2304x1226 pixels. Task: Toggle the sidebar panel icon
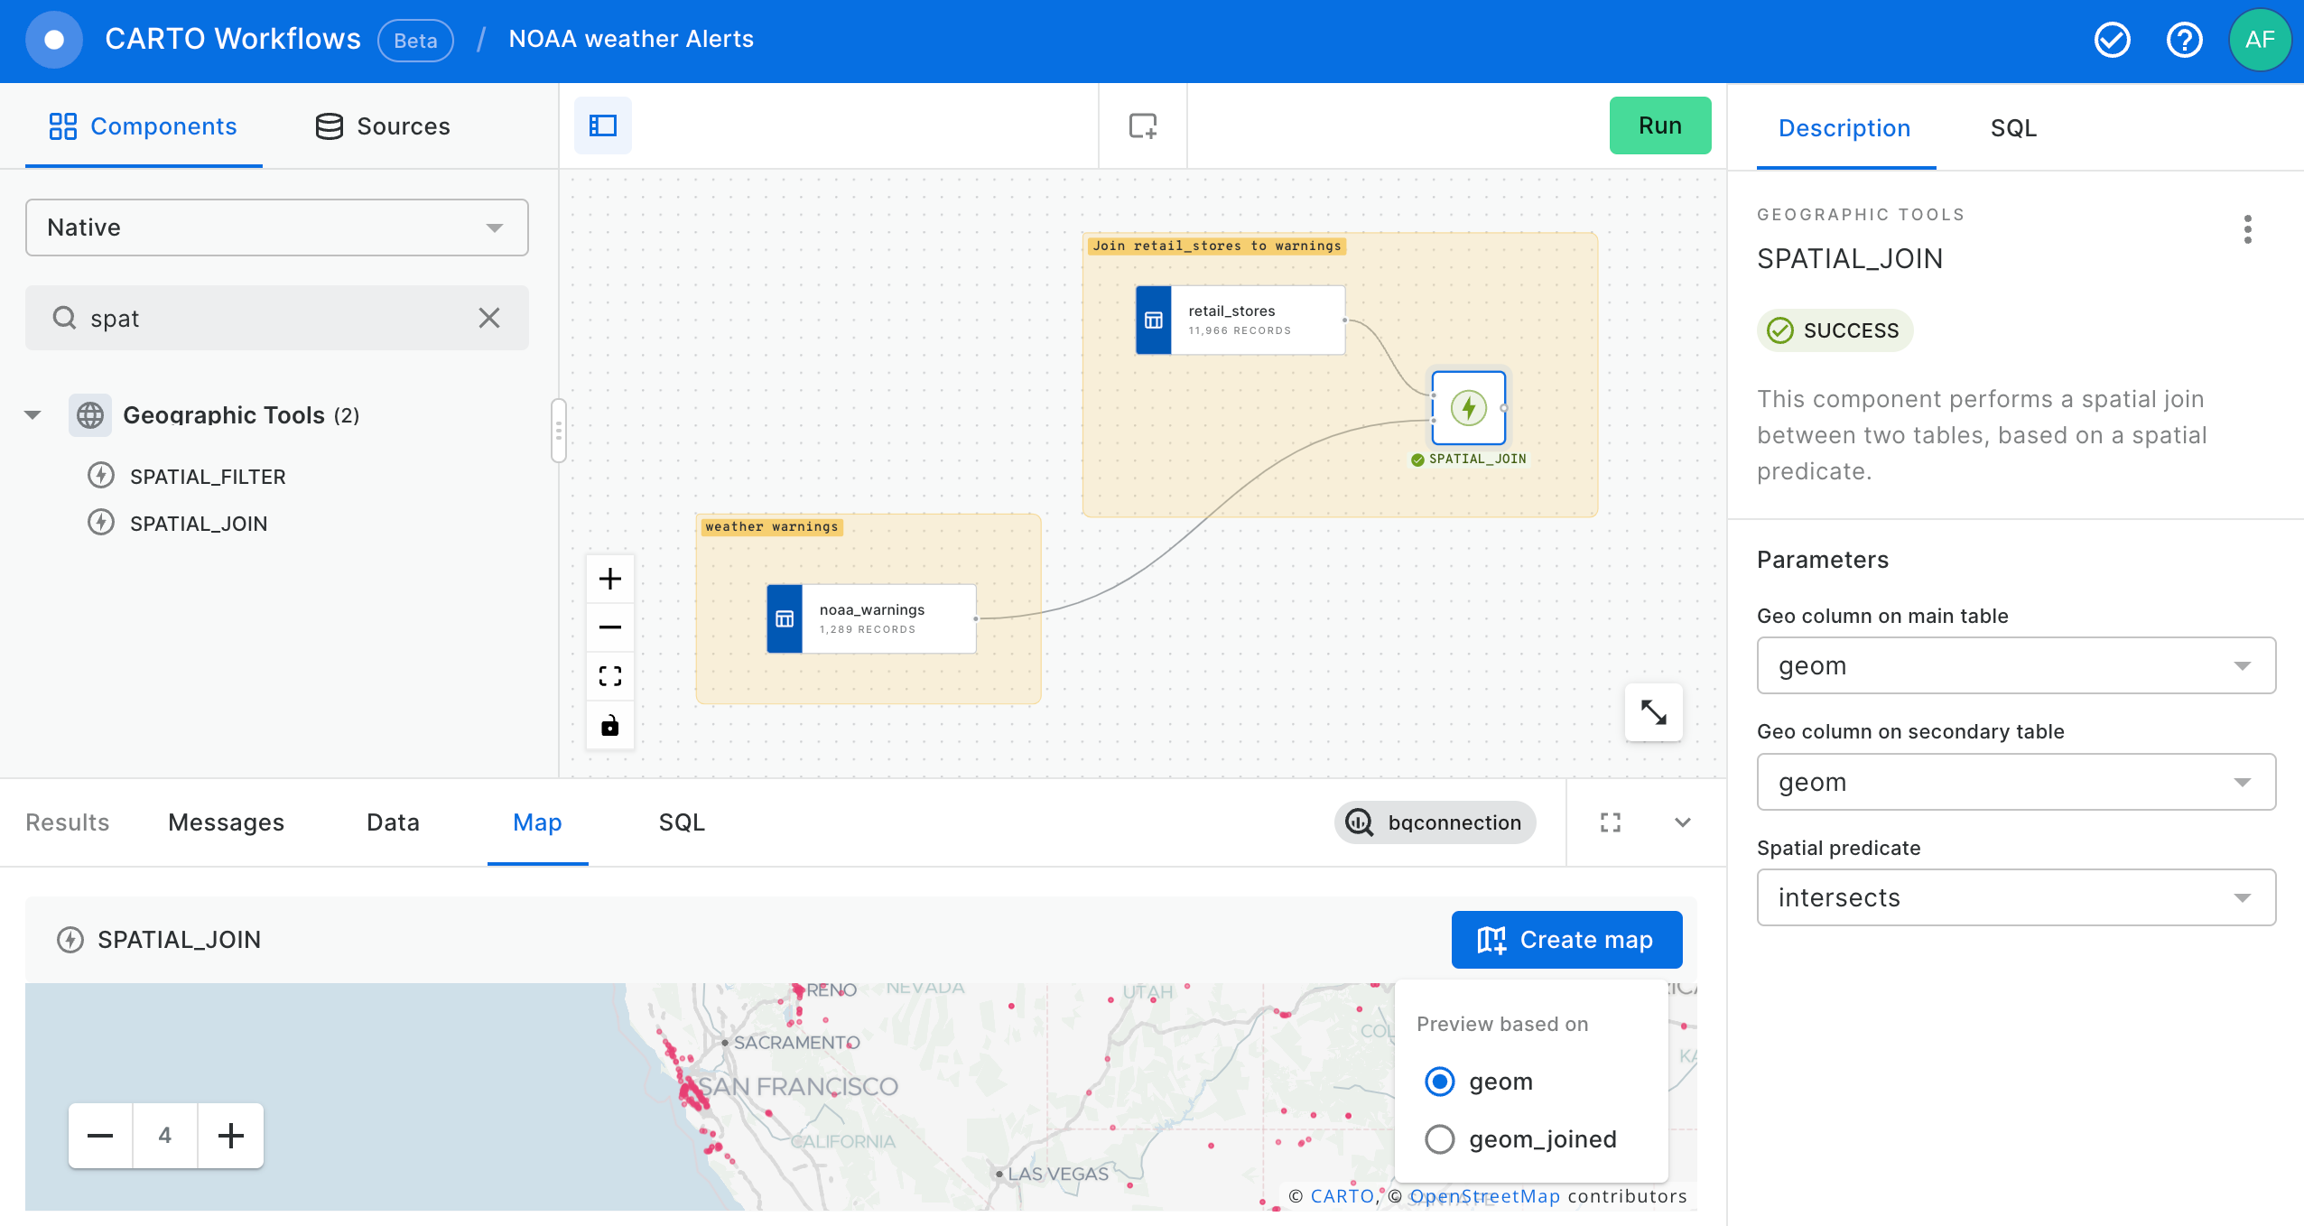(603, 125)
